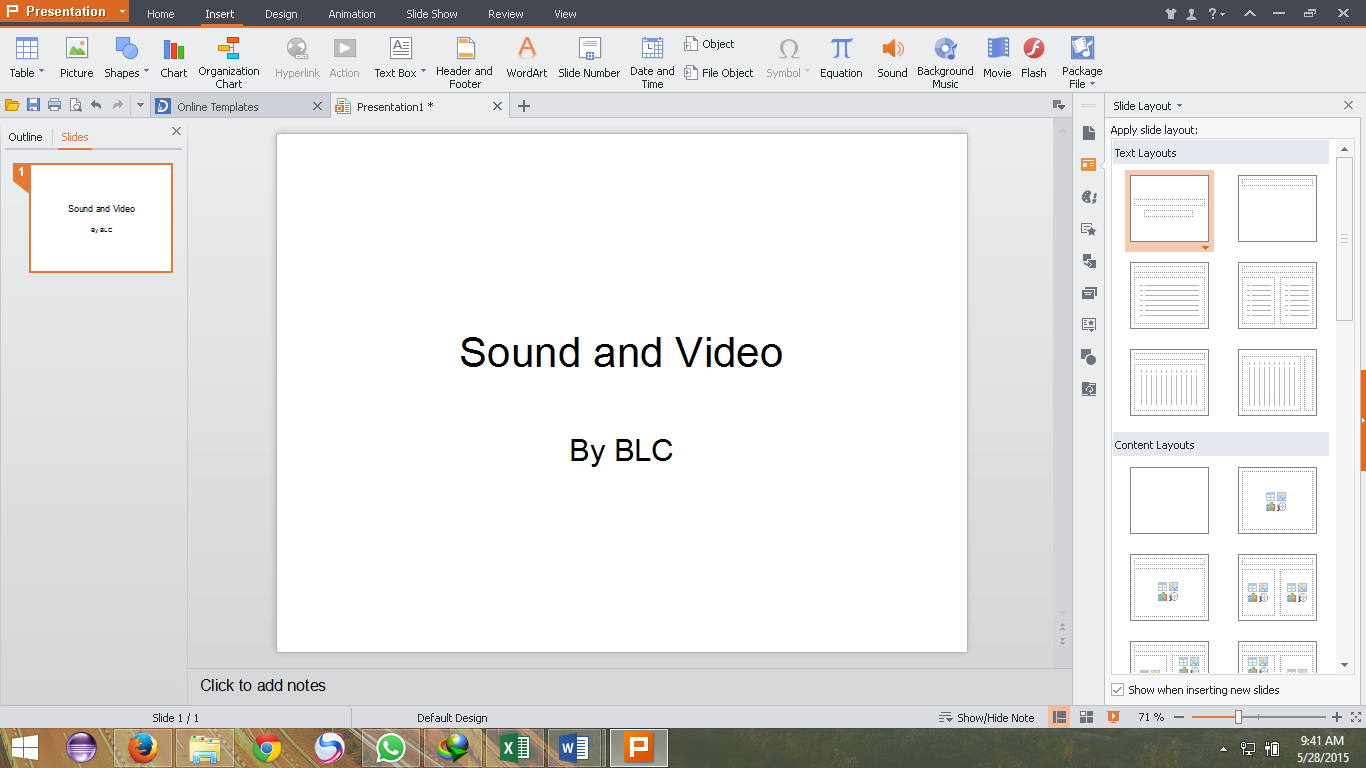Image resolution: width=1366 pixels, height=768 pixels.
Task: Insert a Slide Number
Action: [x=588, y=60]
